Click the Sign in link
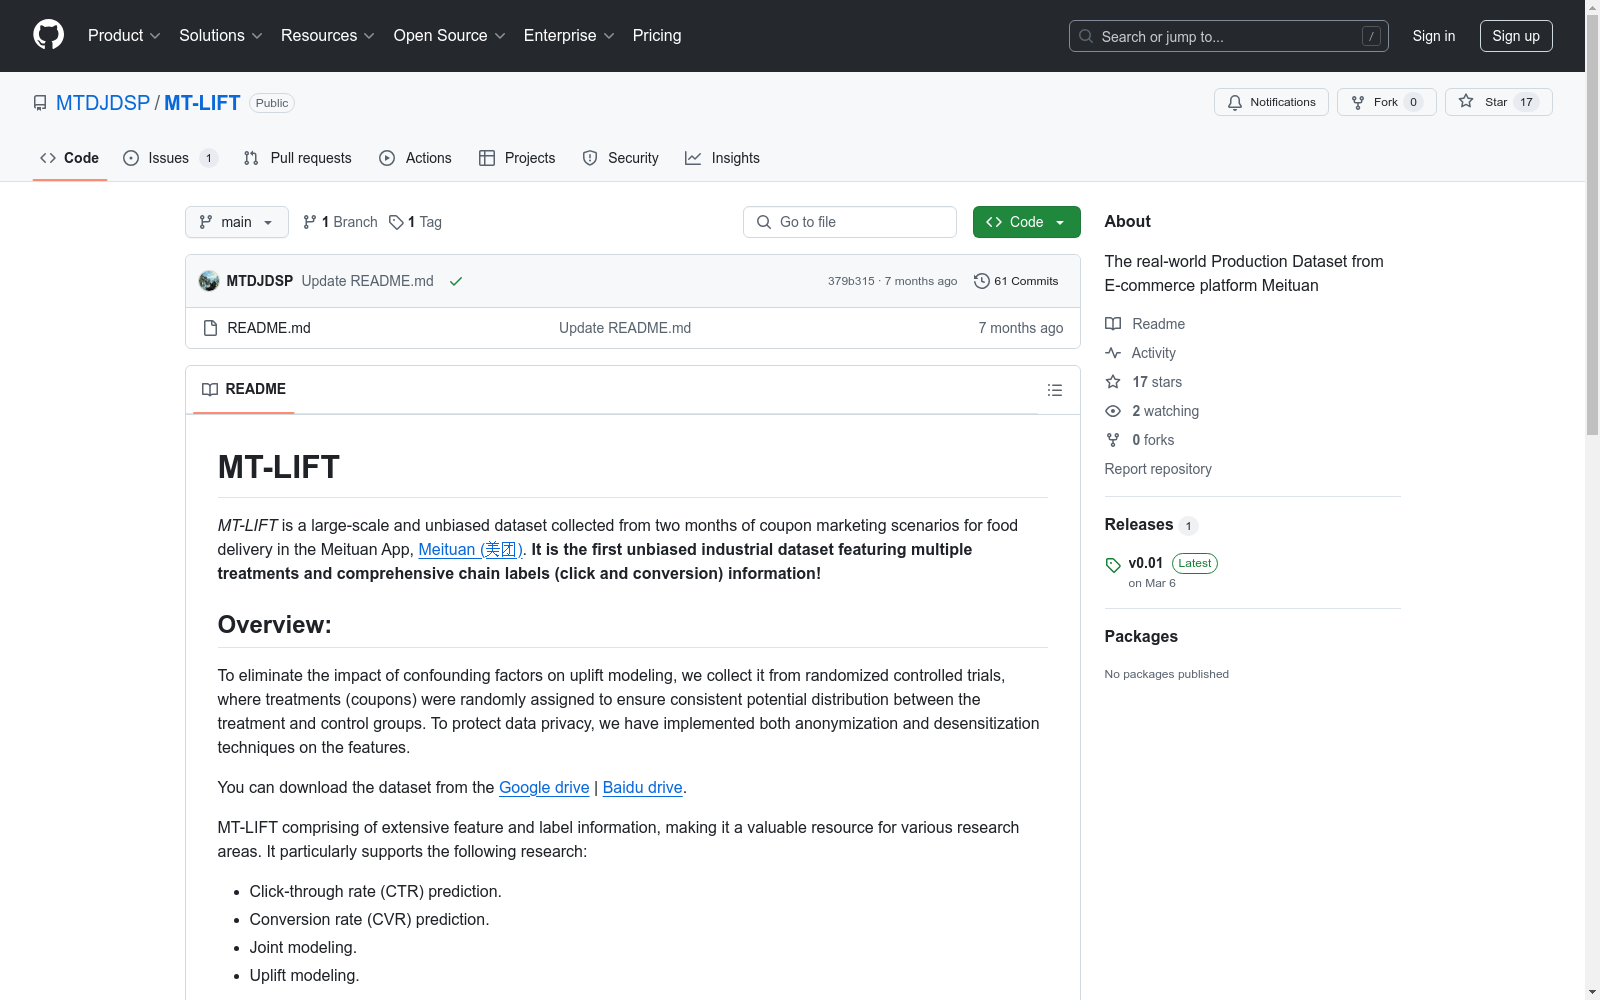This screenshot has width=1600, height=1000. 1434,36
